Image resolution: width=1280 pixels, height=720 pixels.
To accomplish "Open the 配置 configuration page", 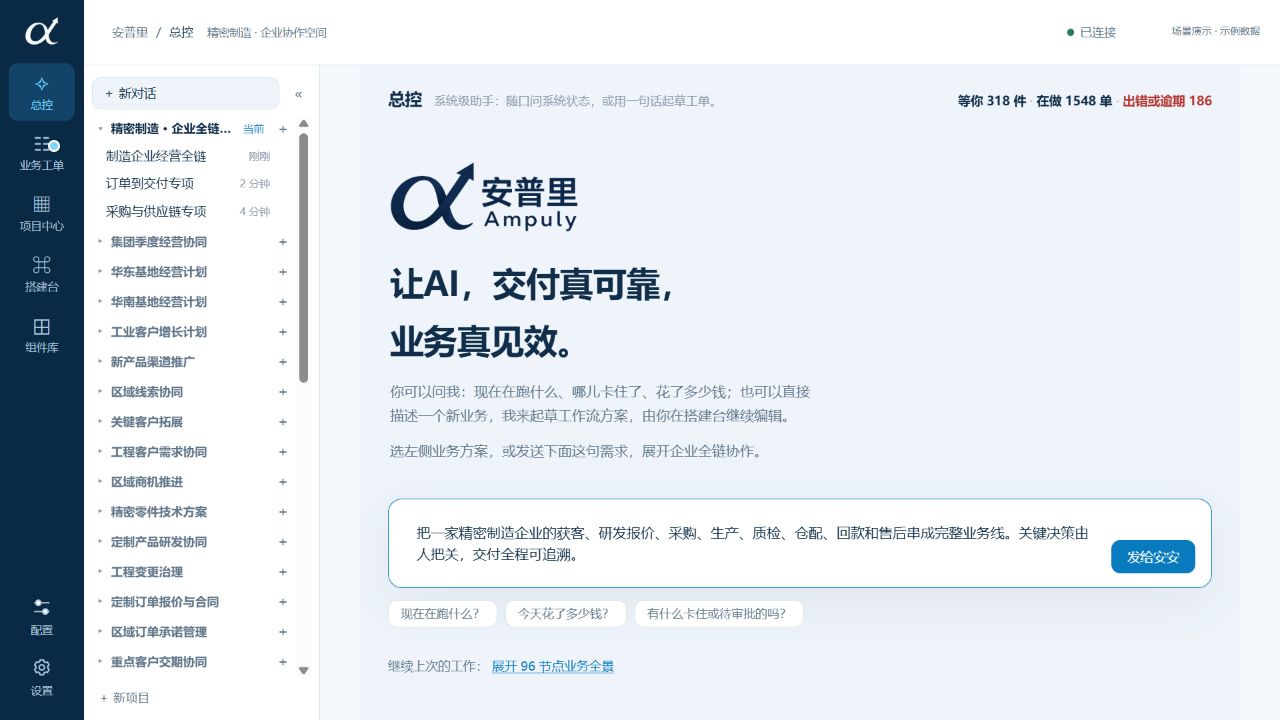I will [x=42, y=617].
